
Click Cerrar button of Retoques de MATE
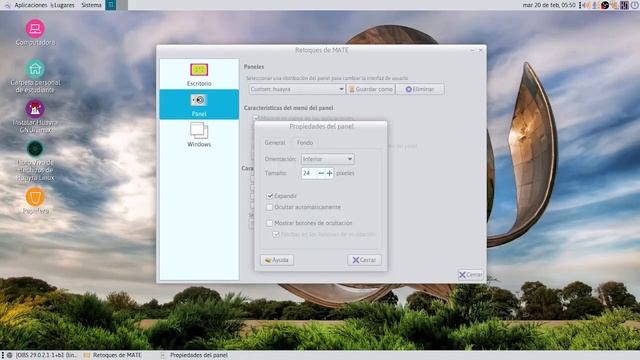point(471,275)
